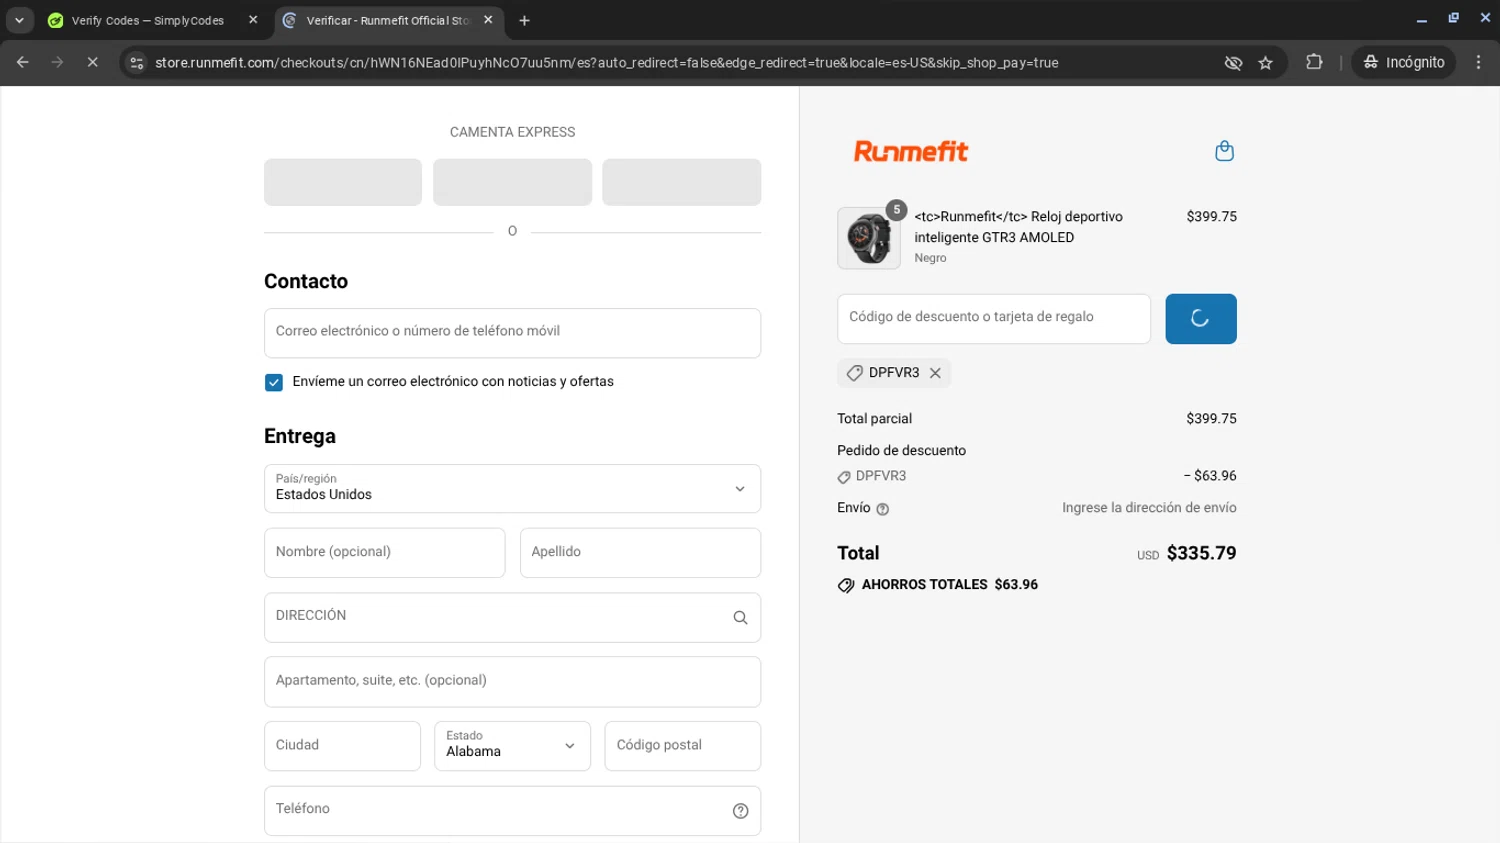1500x843 pixels.
Task: Uncheck the news and offers email checkbox
Action: [274, 382]
